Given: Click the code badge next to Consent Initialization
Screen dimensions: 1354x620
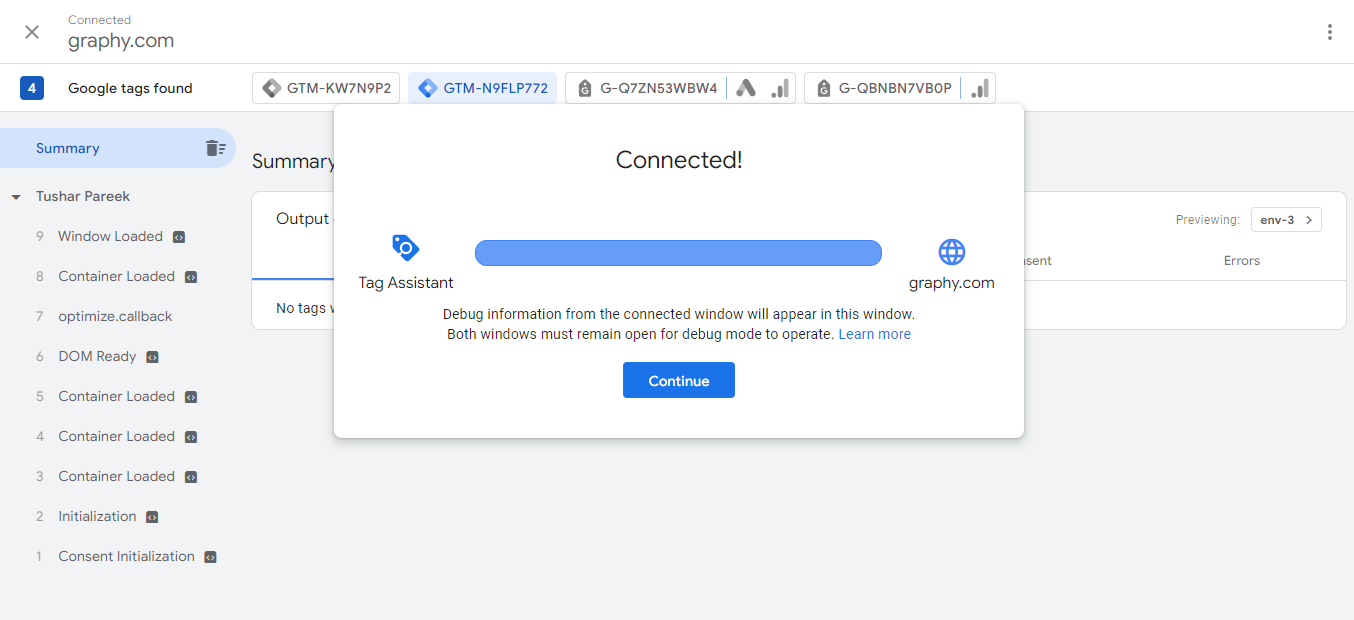Looking at the screenshot, I should coord(210,557).
